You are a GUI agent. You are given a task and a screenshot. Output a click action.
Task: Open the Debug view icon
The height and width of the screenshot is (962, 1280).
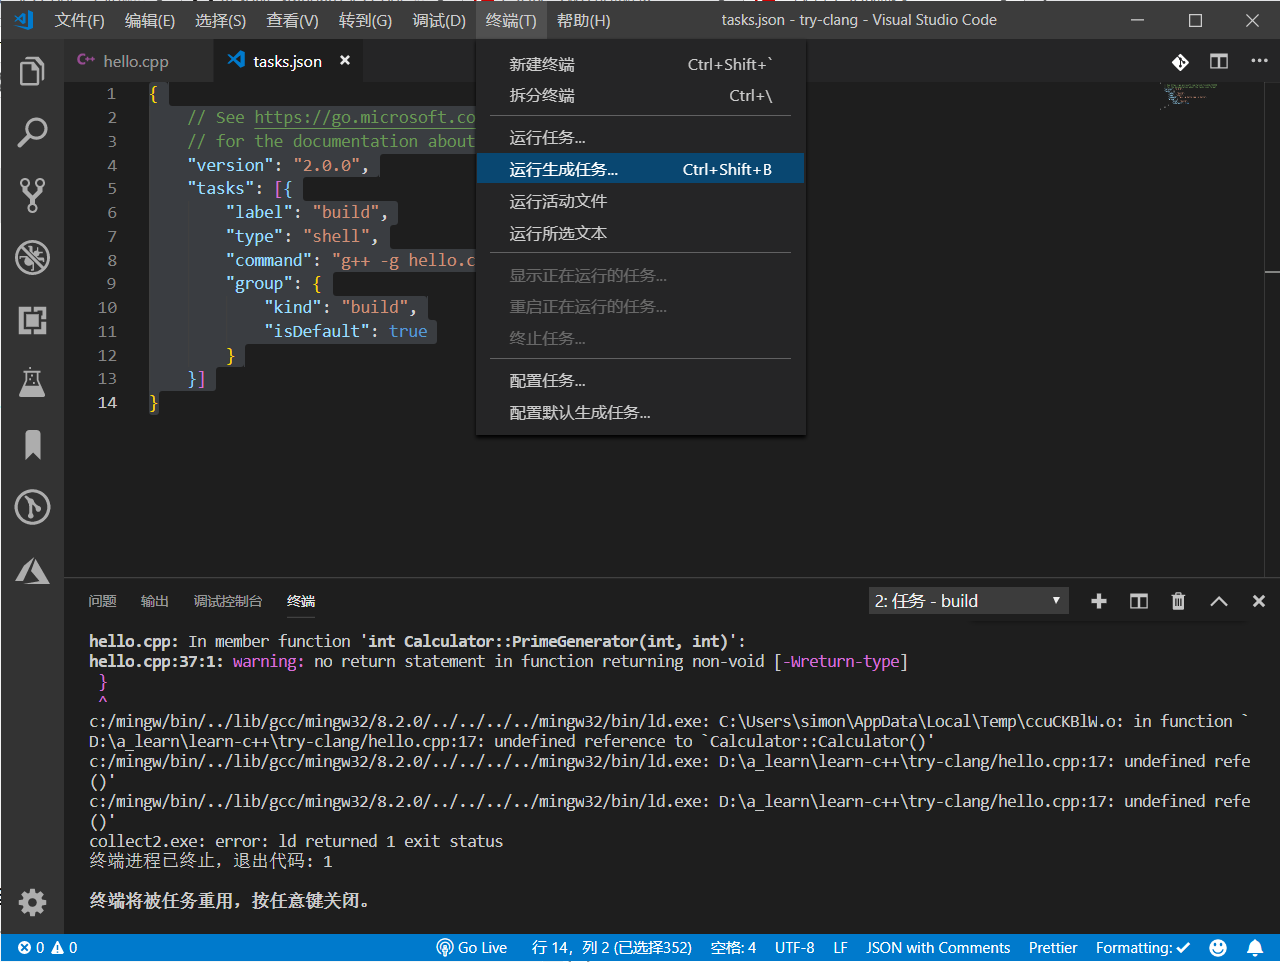point(32,258)
